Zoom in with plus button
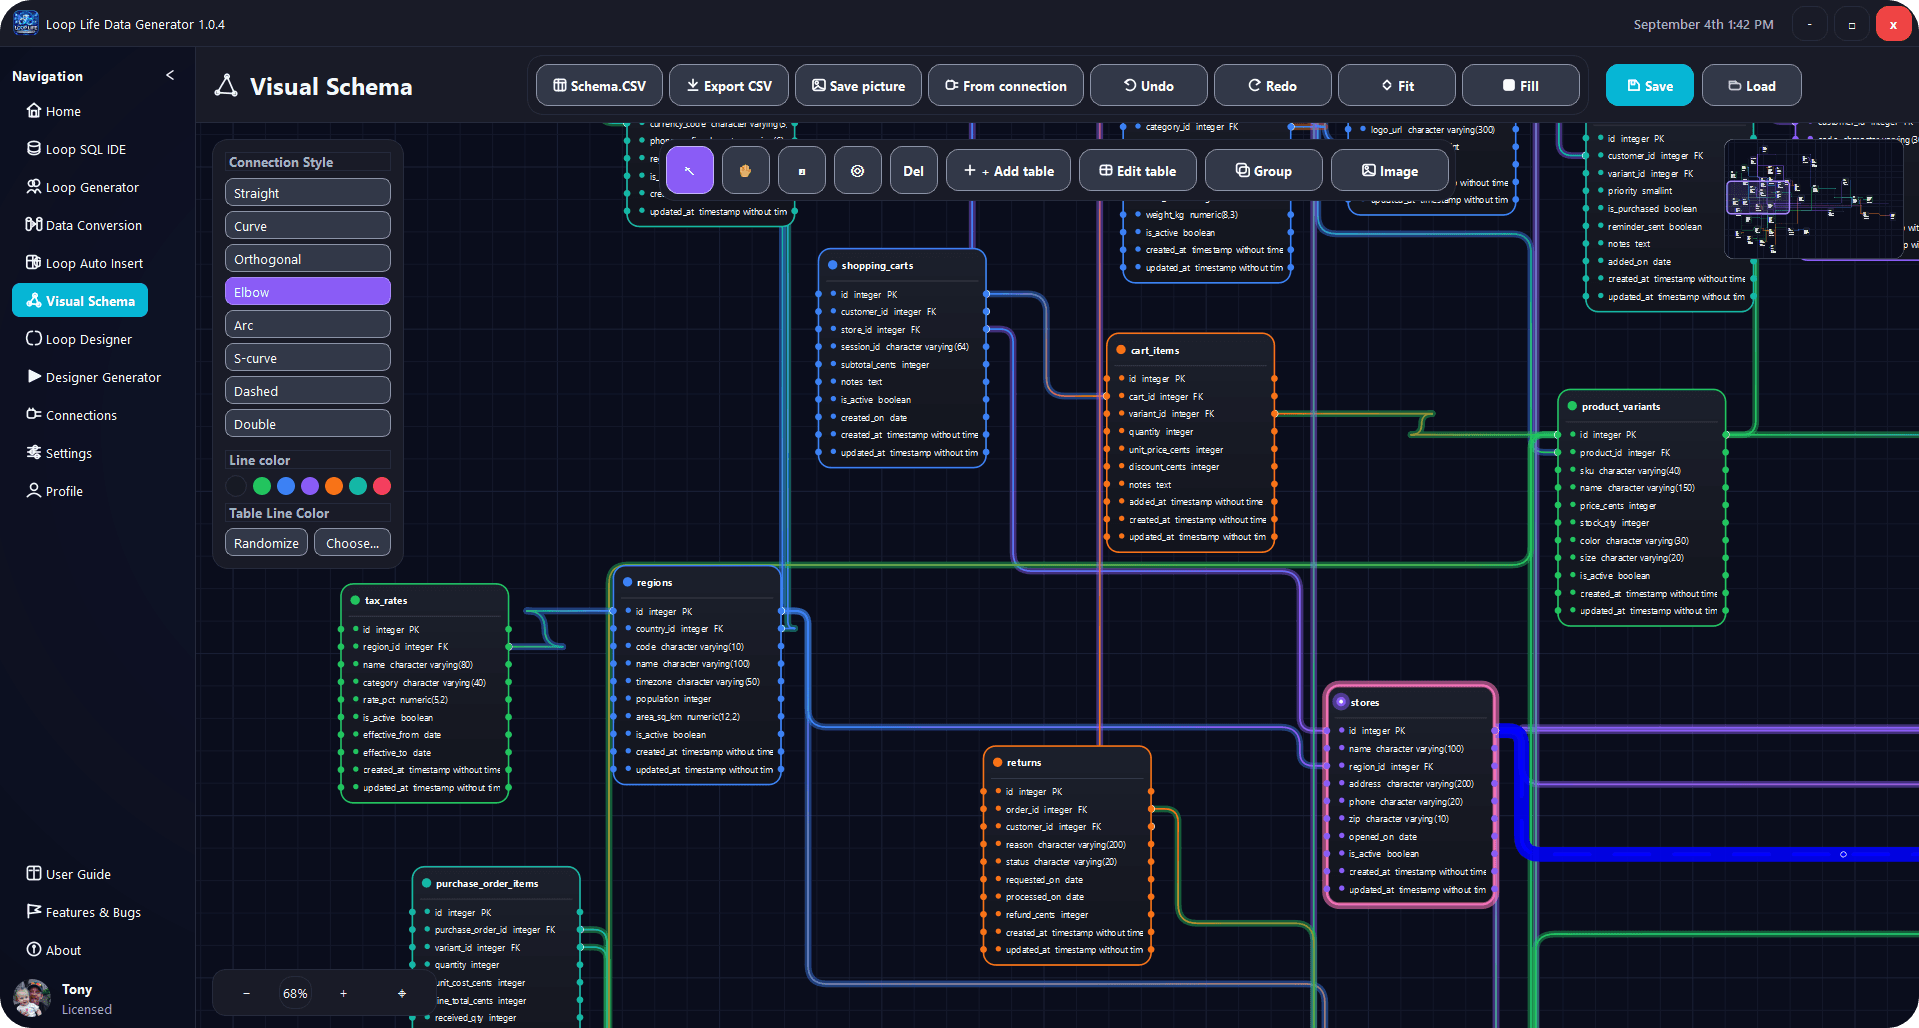 (x=343, y=993)
